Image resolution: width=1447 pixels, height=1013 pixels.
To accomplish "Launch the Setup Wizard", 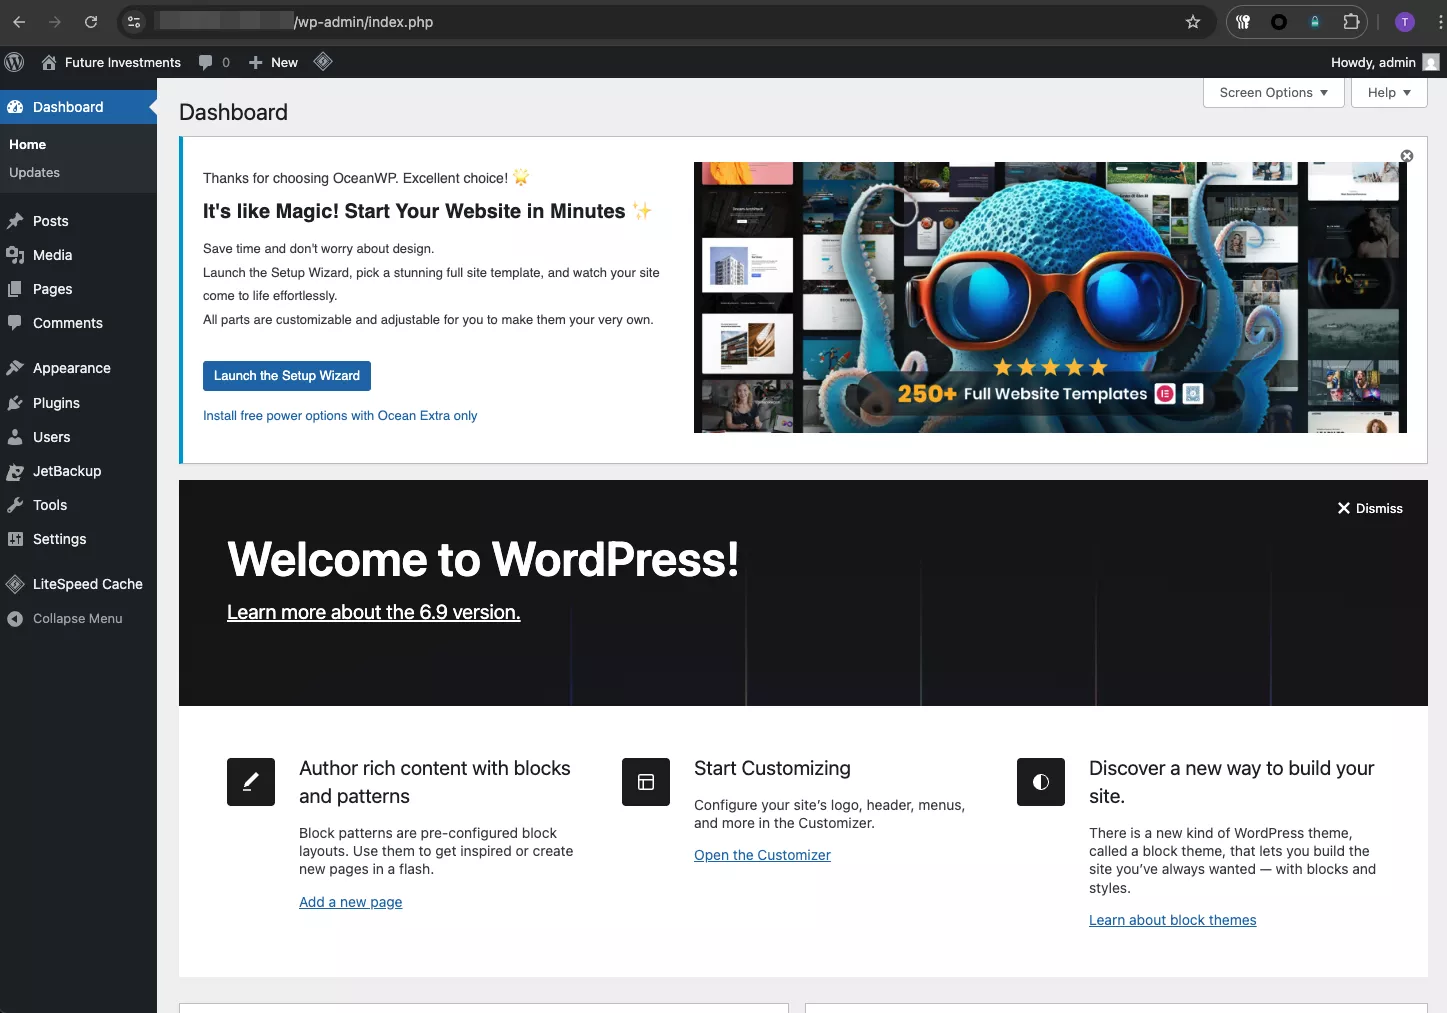I will point(286,376).
